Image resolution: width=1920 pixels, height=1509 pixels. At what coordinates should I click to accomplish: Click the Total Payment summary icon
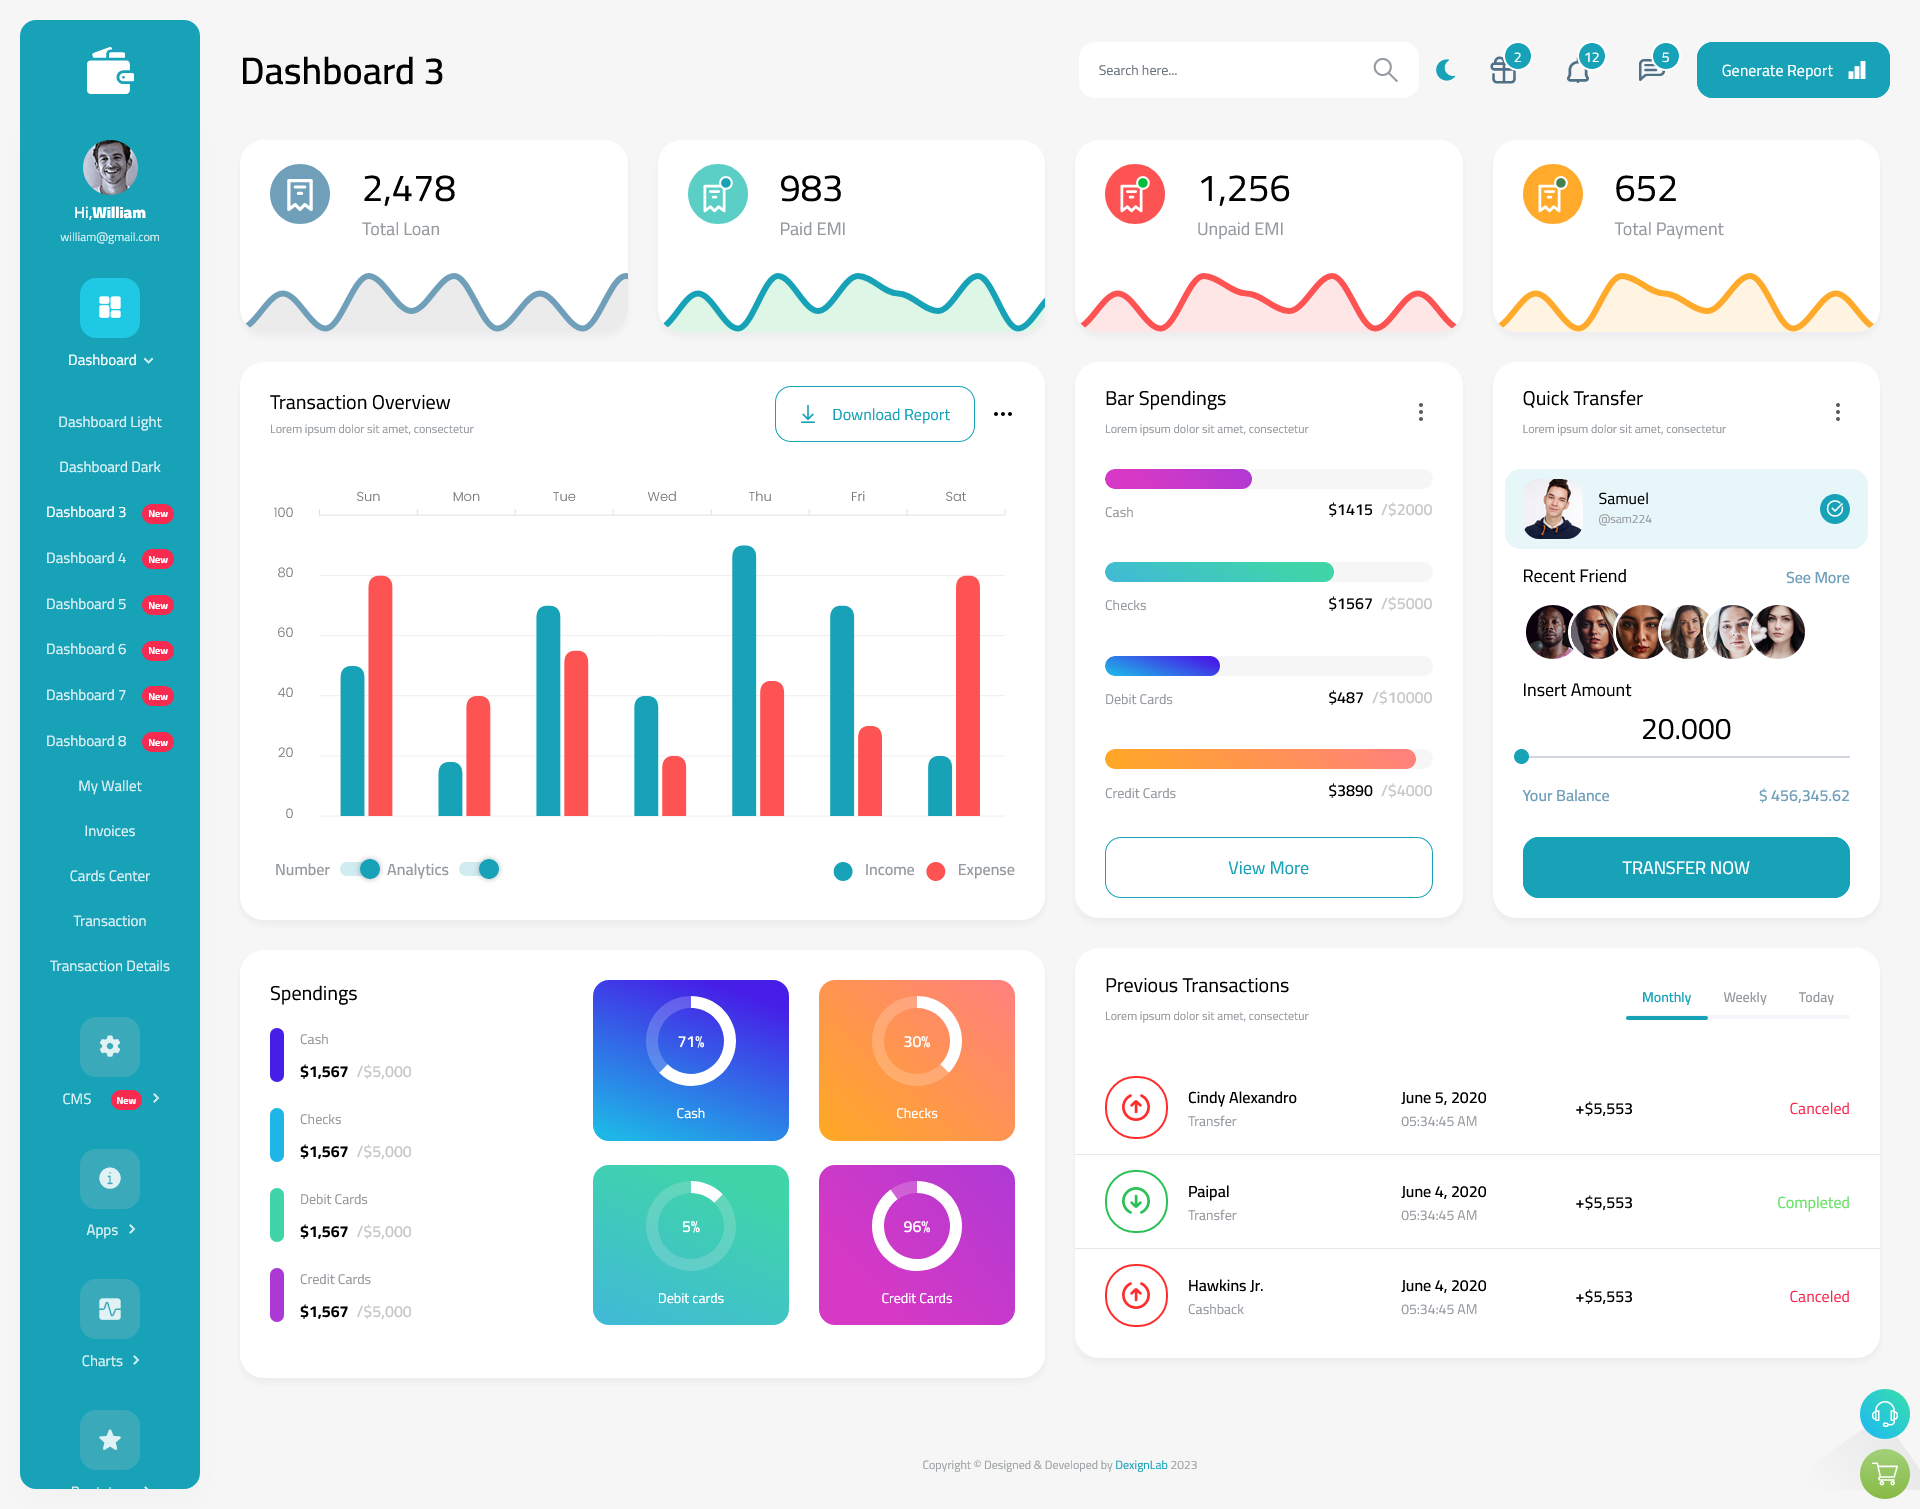click(x=1554, y=195)
